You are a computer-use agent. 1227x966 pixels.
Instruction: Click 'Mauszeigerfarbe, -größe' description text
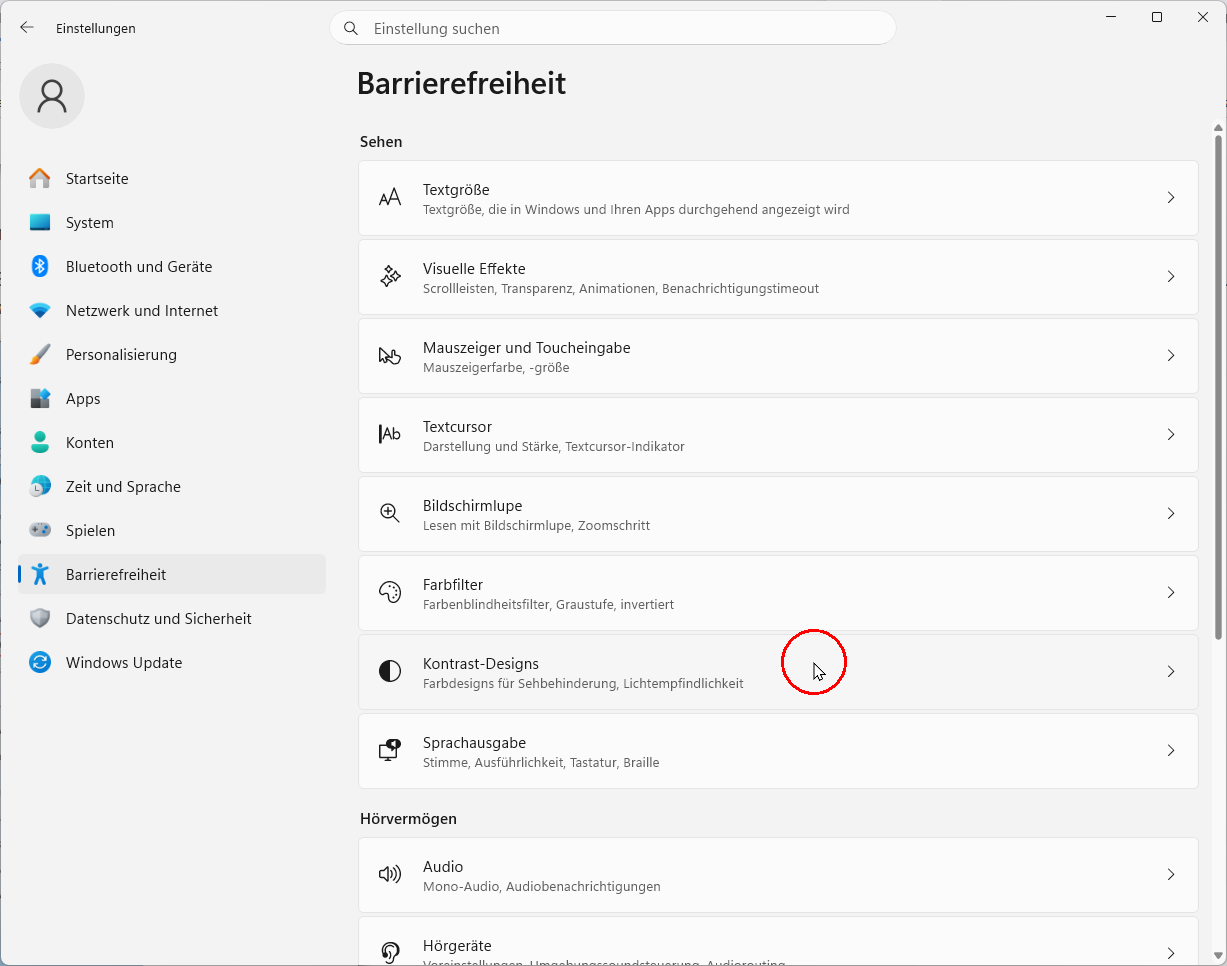click(x=496, y=368)
